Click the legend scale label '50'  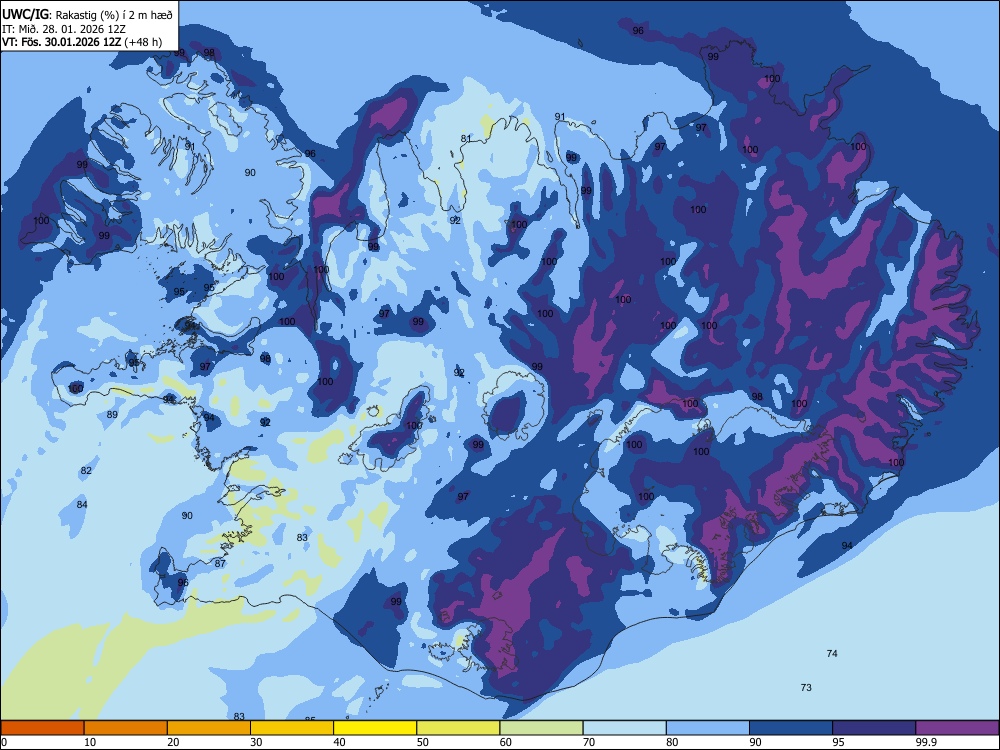point(422,742)
